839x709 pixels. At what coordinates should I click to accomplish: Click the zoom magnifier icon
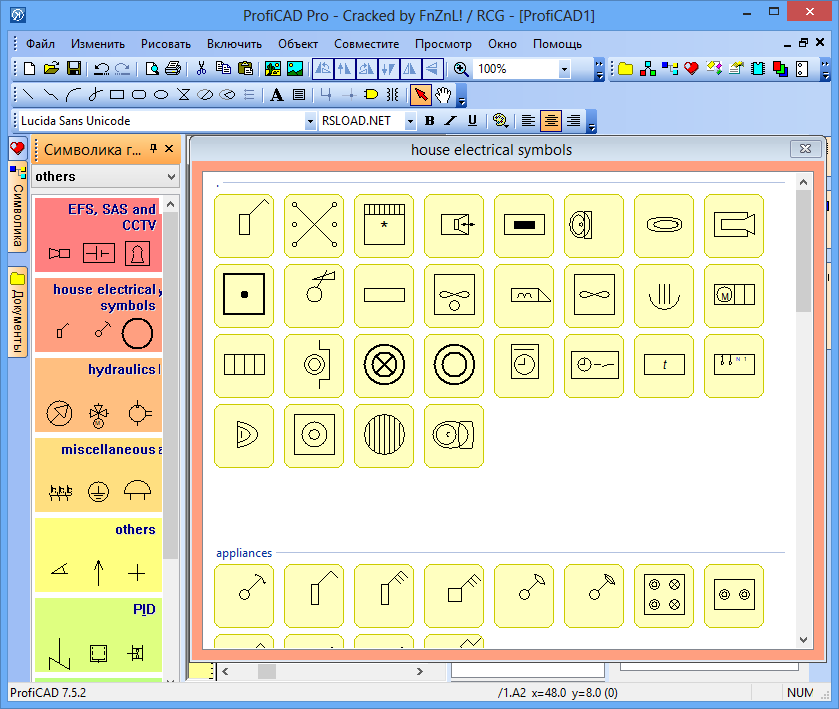461,69
